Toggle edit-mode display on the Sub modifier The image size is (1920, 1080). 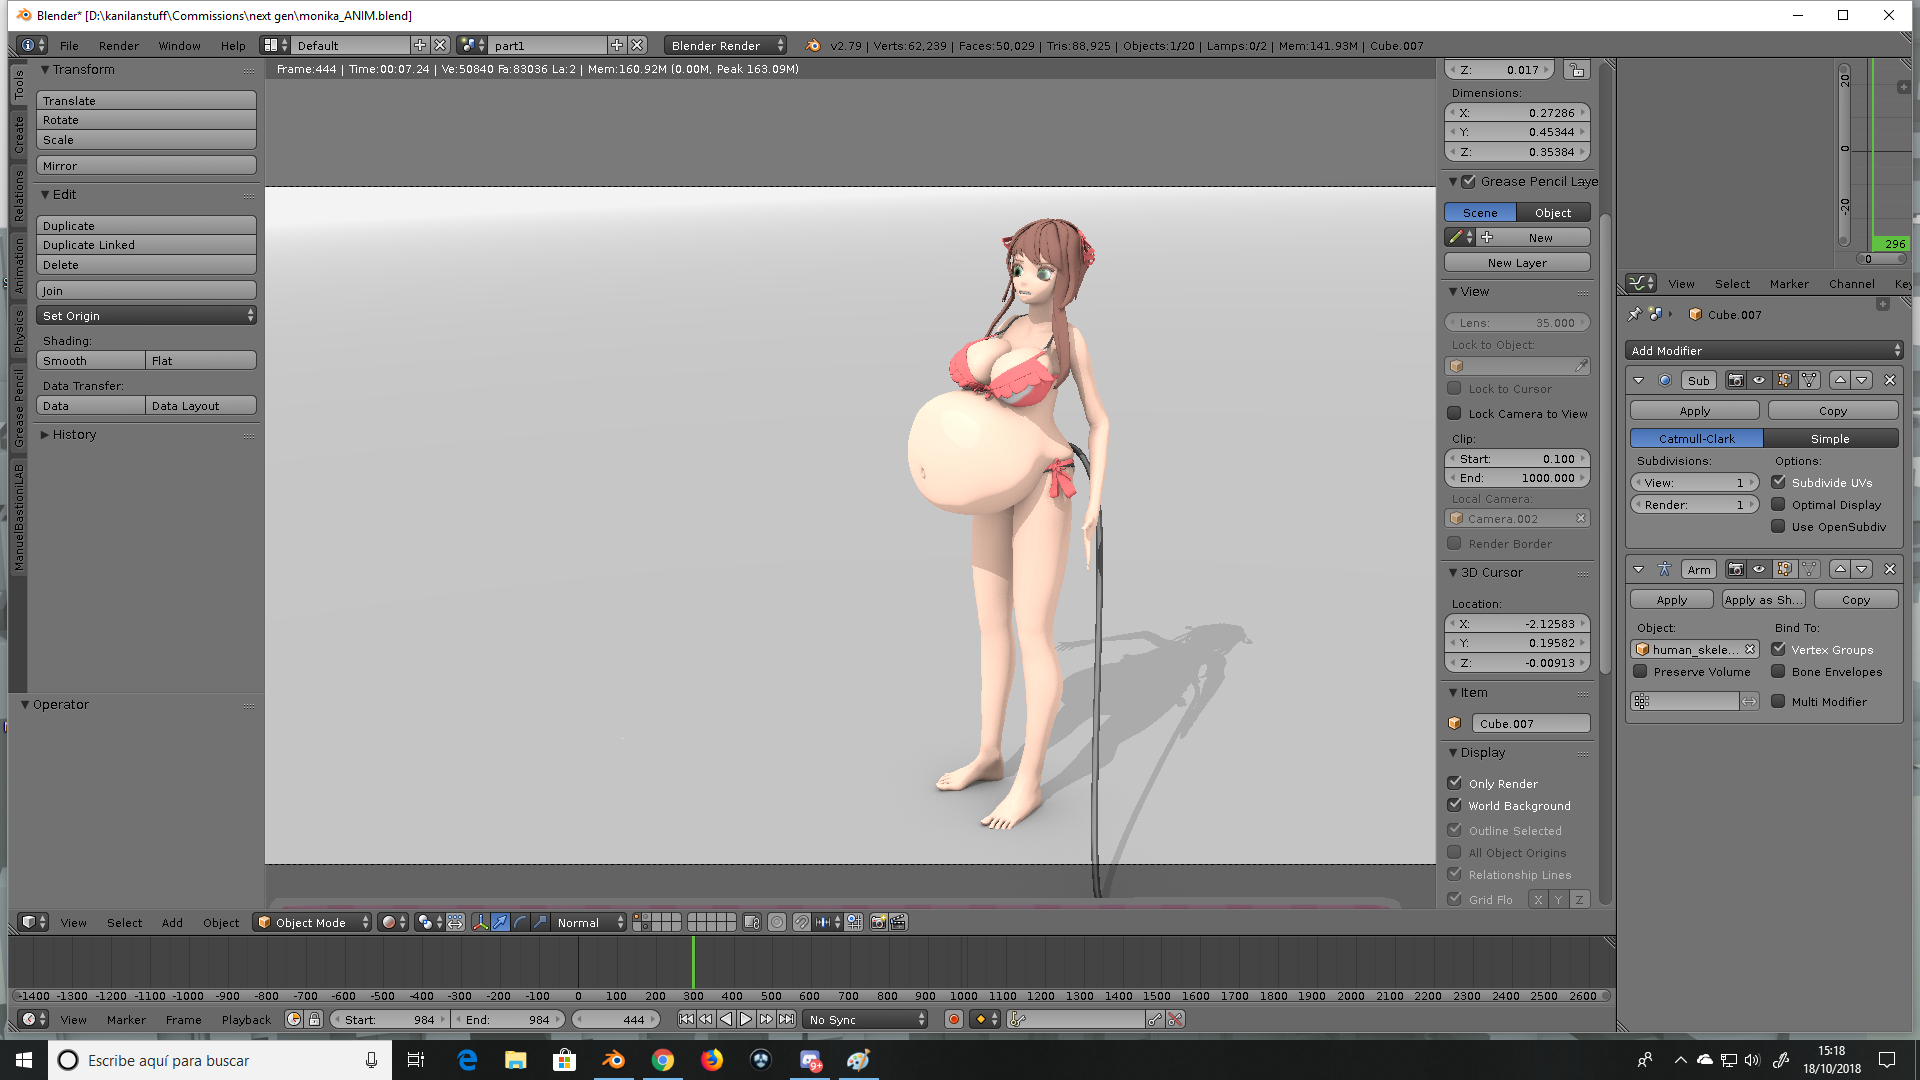tap(1784, 380)
